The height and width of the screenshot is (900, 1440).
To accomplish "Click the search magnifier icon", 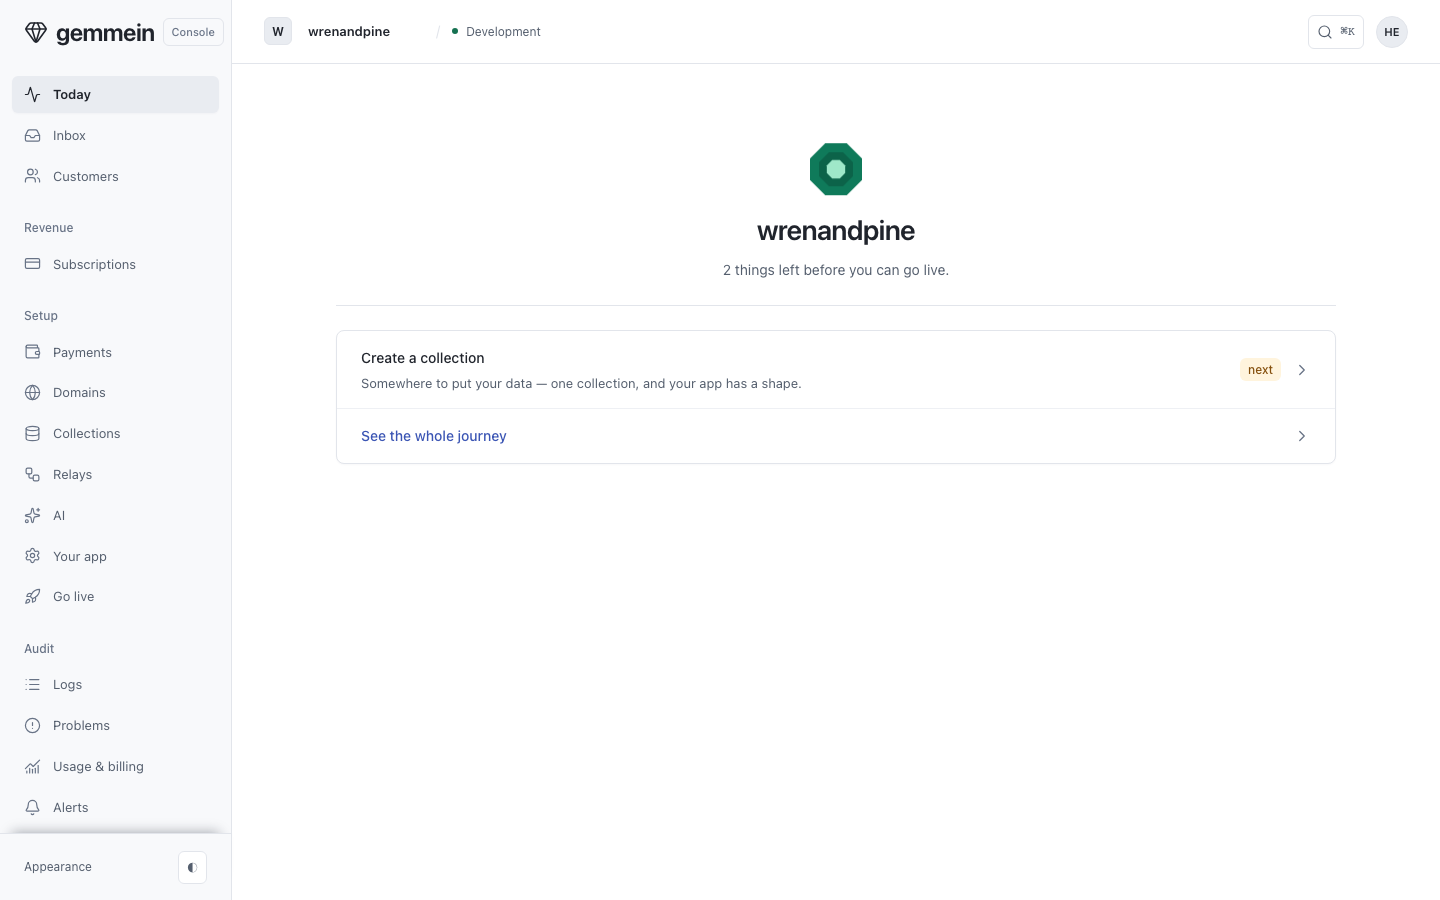I will (1325, 32).
